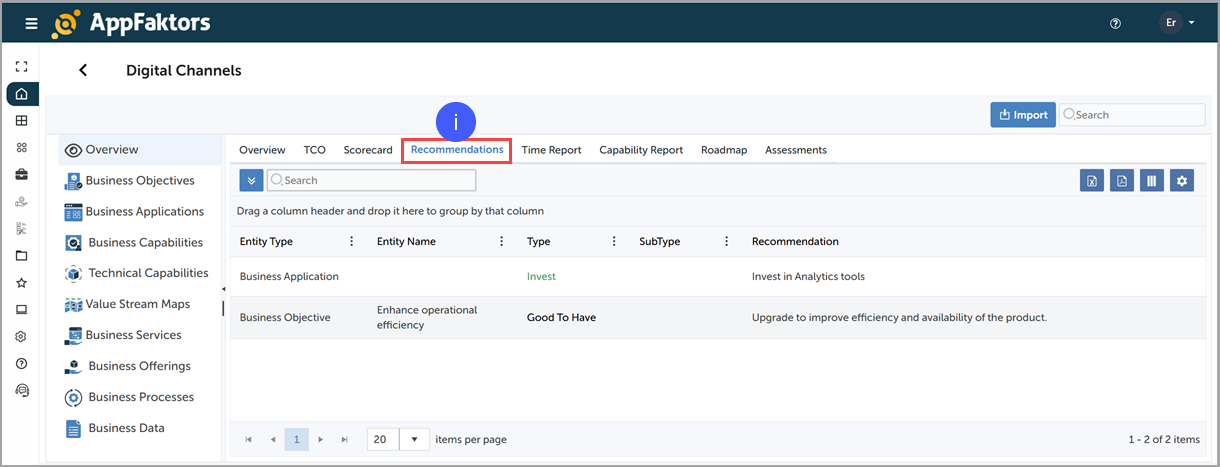Click the Export to Excel icon
This screenshot has height=467, width=1220.
[1092, 181]
